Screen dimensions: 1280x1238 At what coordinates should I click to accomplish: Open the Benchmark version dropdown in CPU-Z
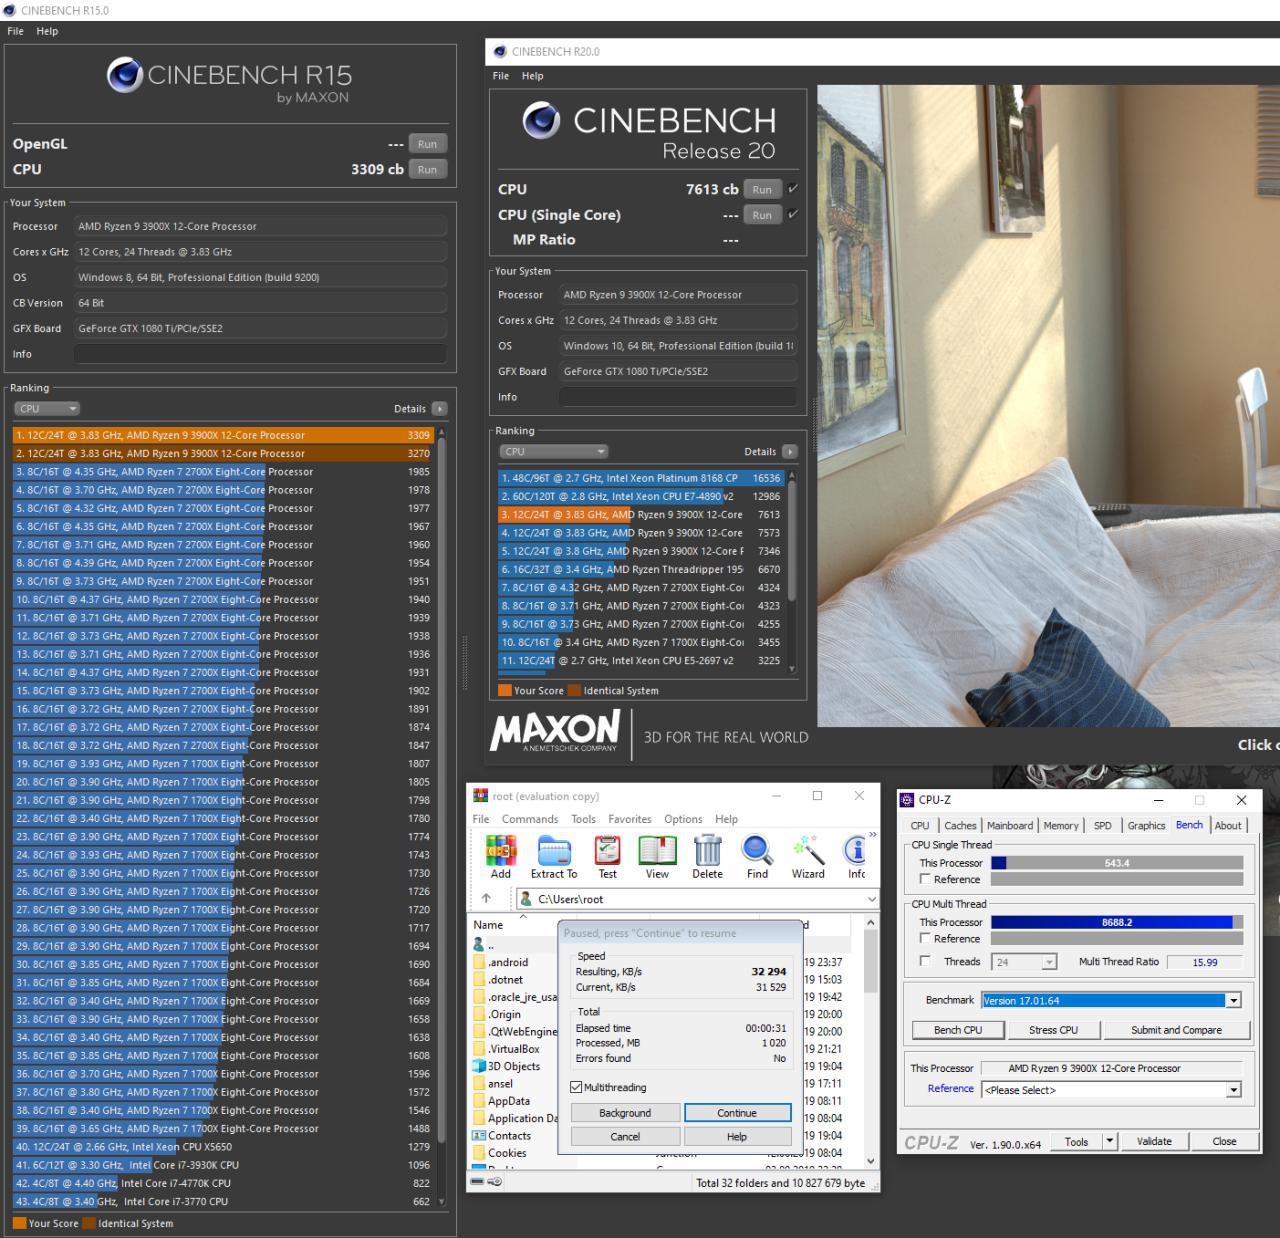(x=1234, y=1000)
